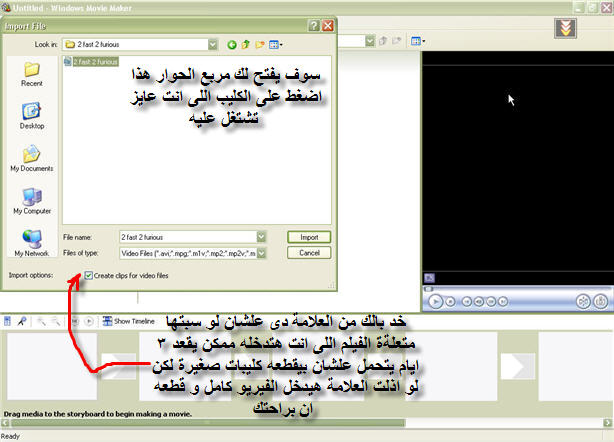
Task: Select the 2 fast 2 furious file
Action: (94, 62)
